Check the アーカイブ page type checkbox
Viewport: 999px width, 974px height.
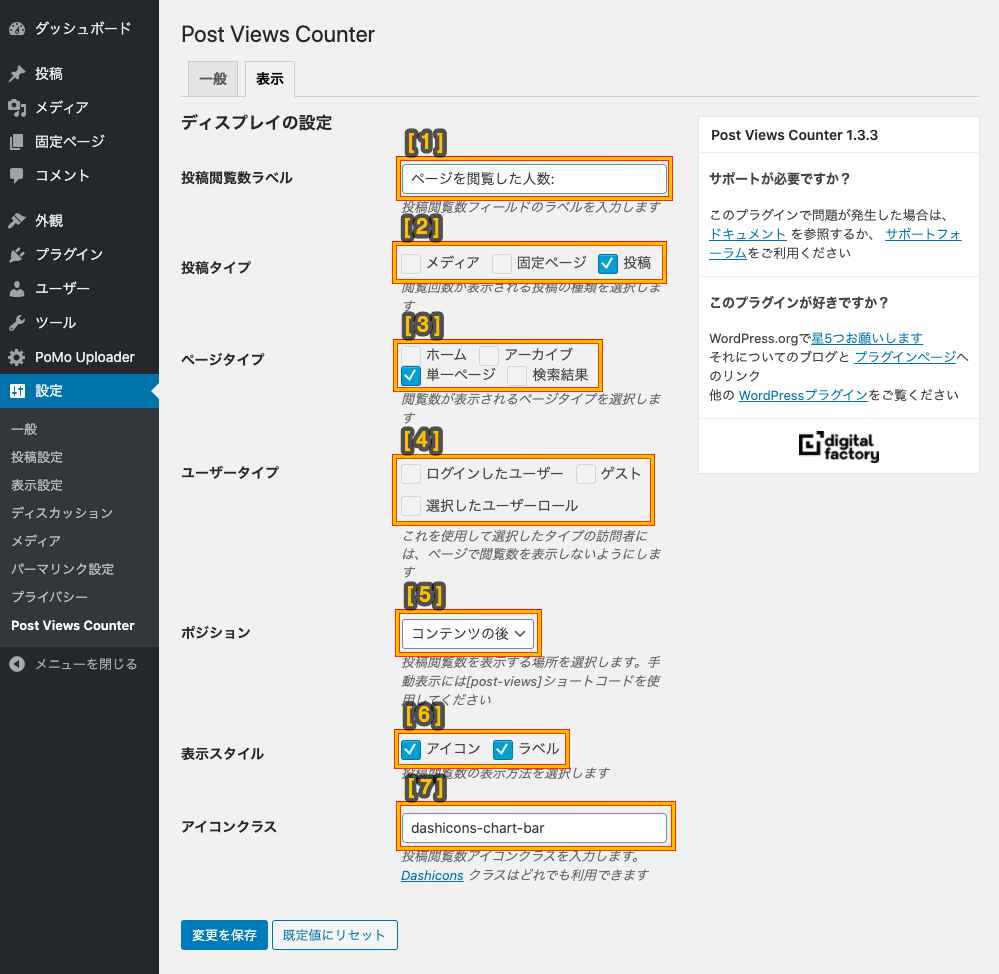(489, 355)
